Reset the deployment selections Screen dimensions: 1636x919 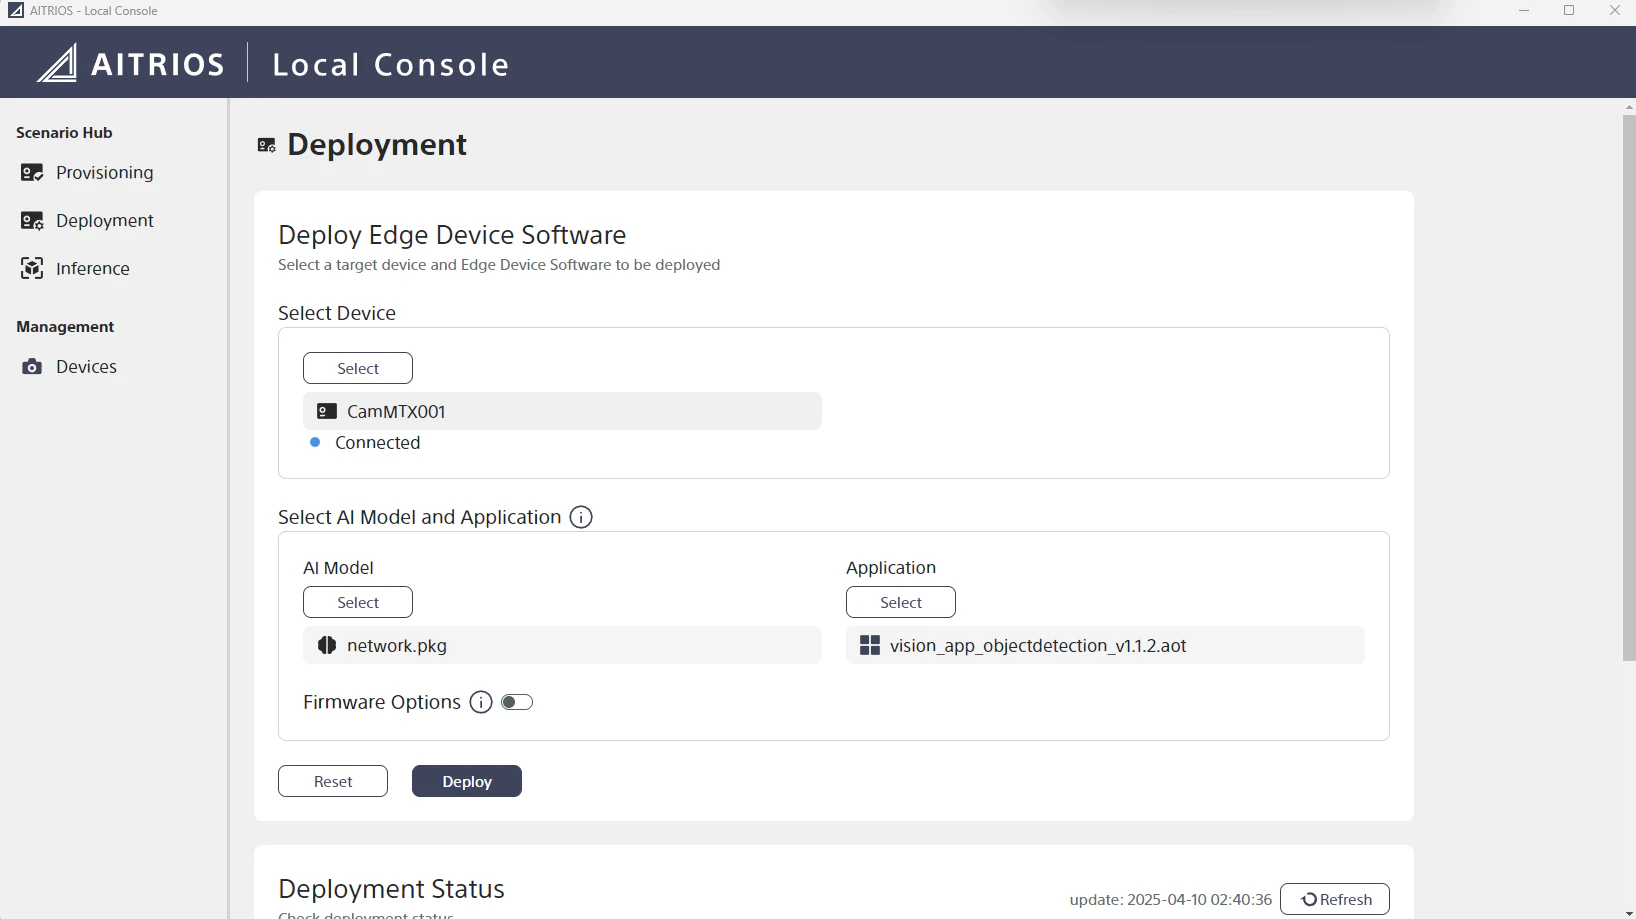pos(333,781)
